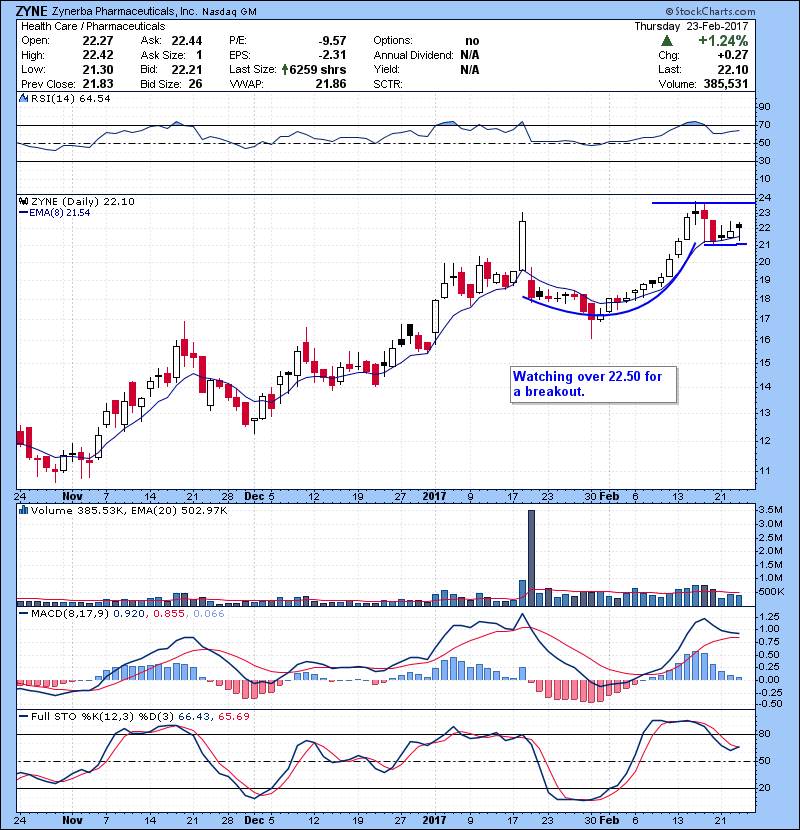Click the 'Nov' label on bottom date axis
The image size is (800, 830).
(72, 820)
